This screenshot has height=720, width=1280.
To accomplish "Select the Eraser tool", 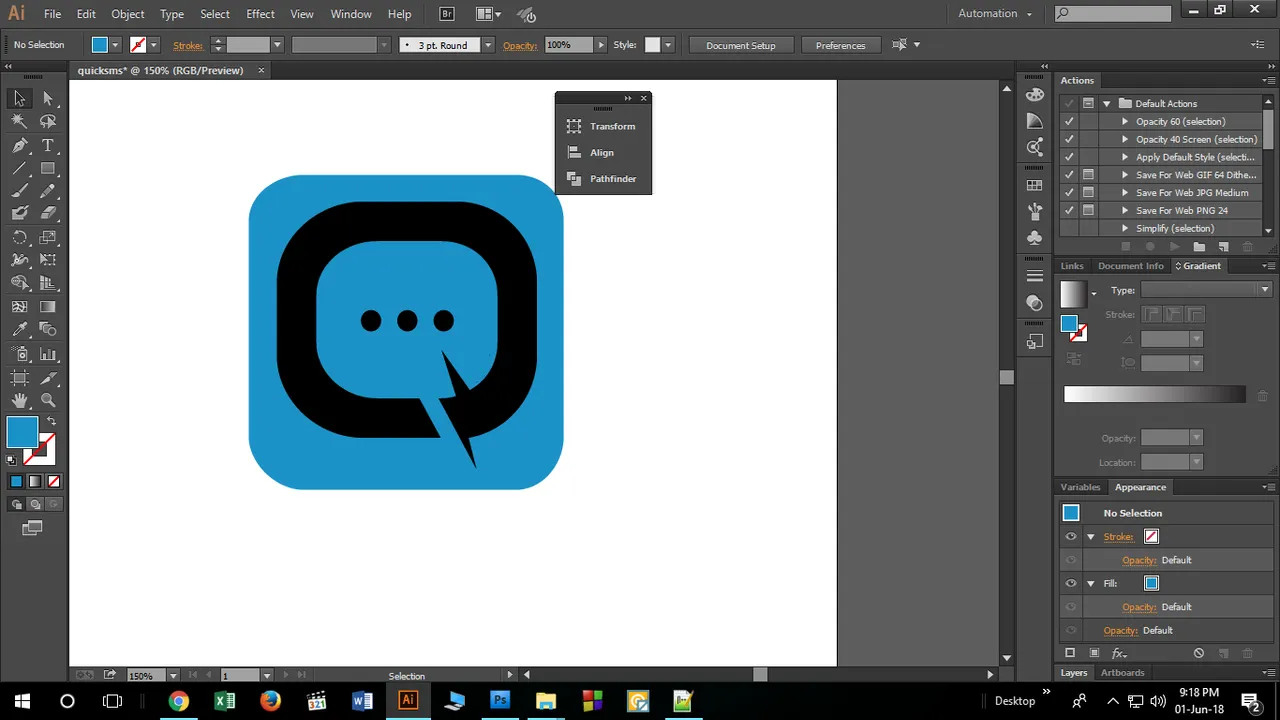I will click(x=48, y=213).
